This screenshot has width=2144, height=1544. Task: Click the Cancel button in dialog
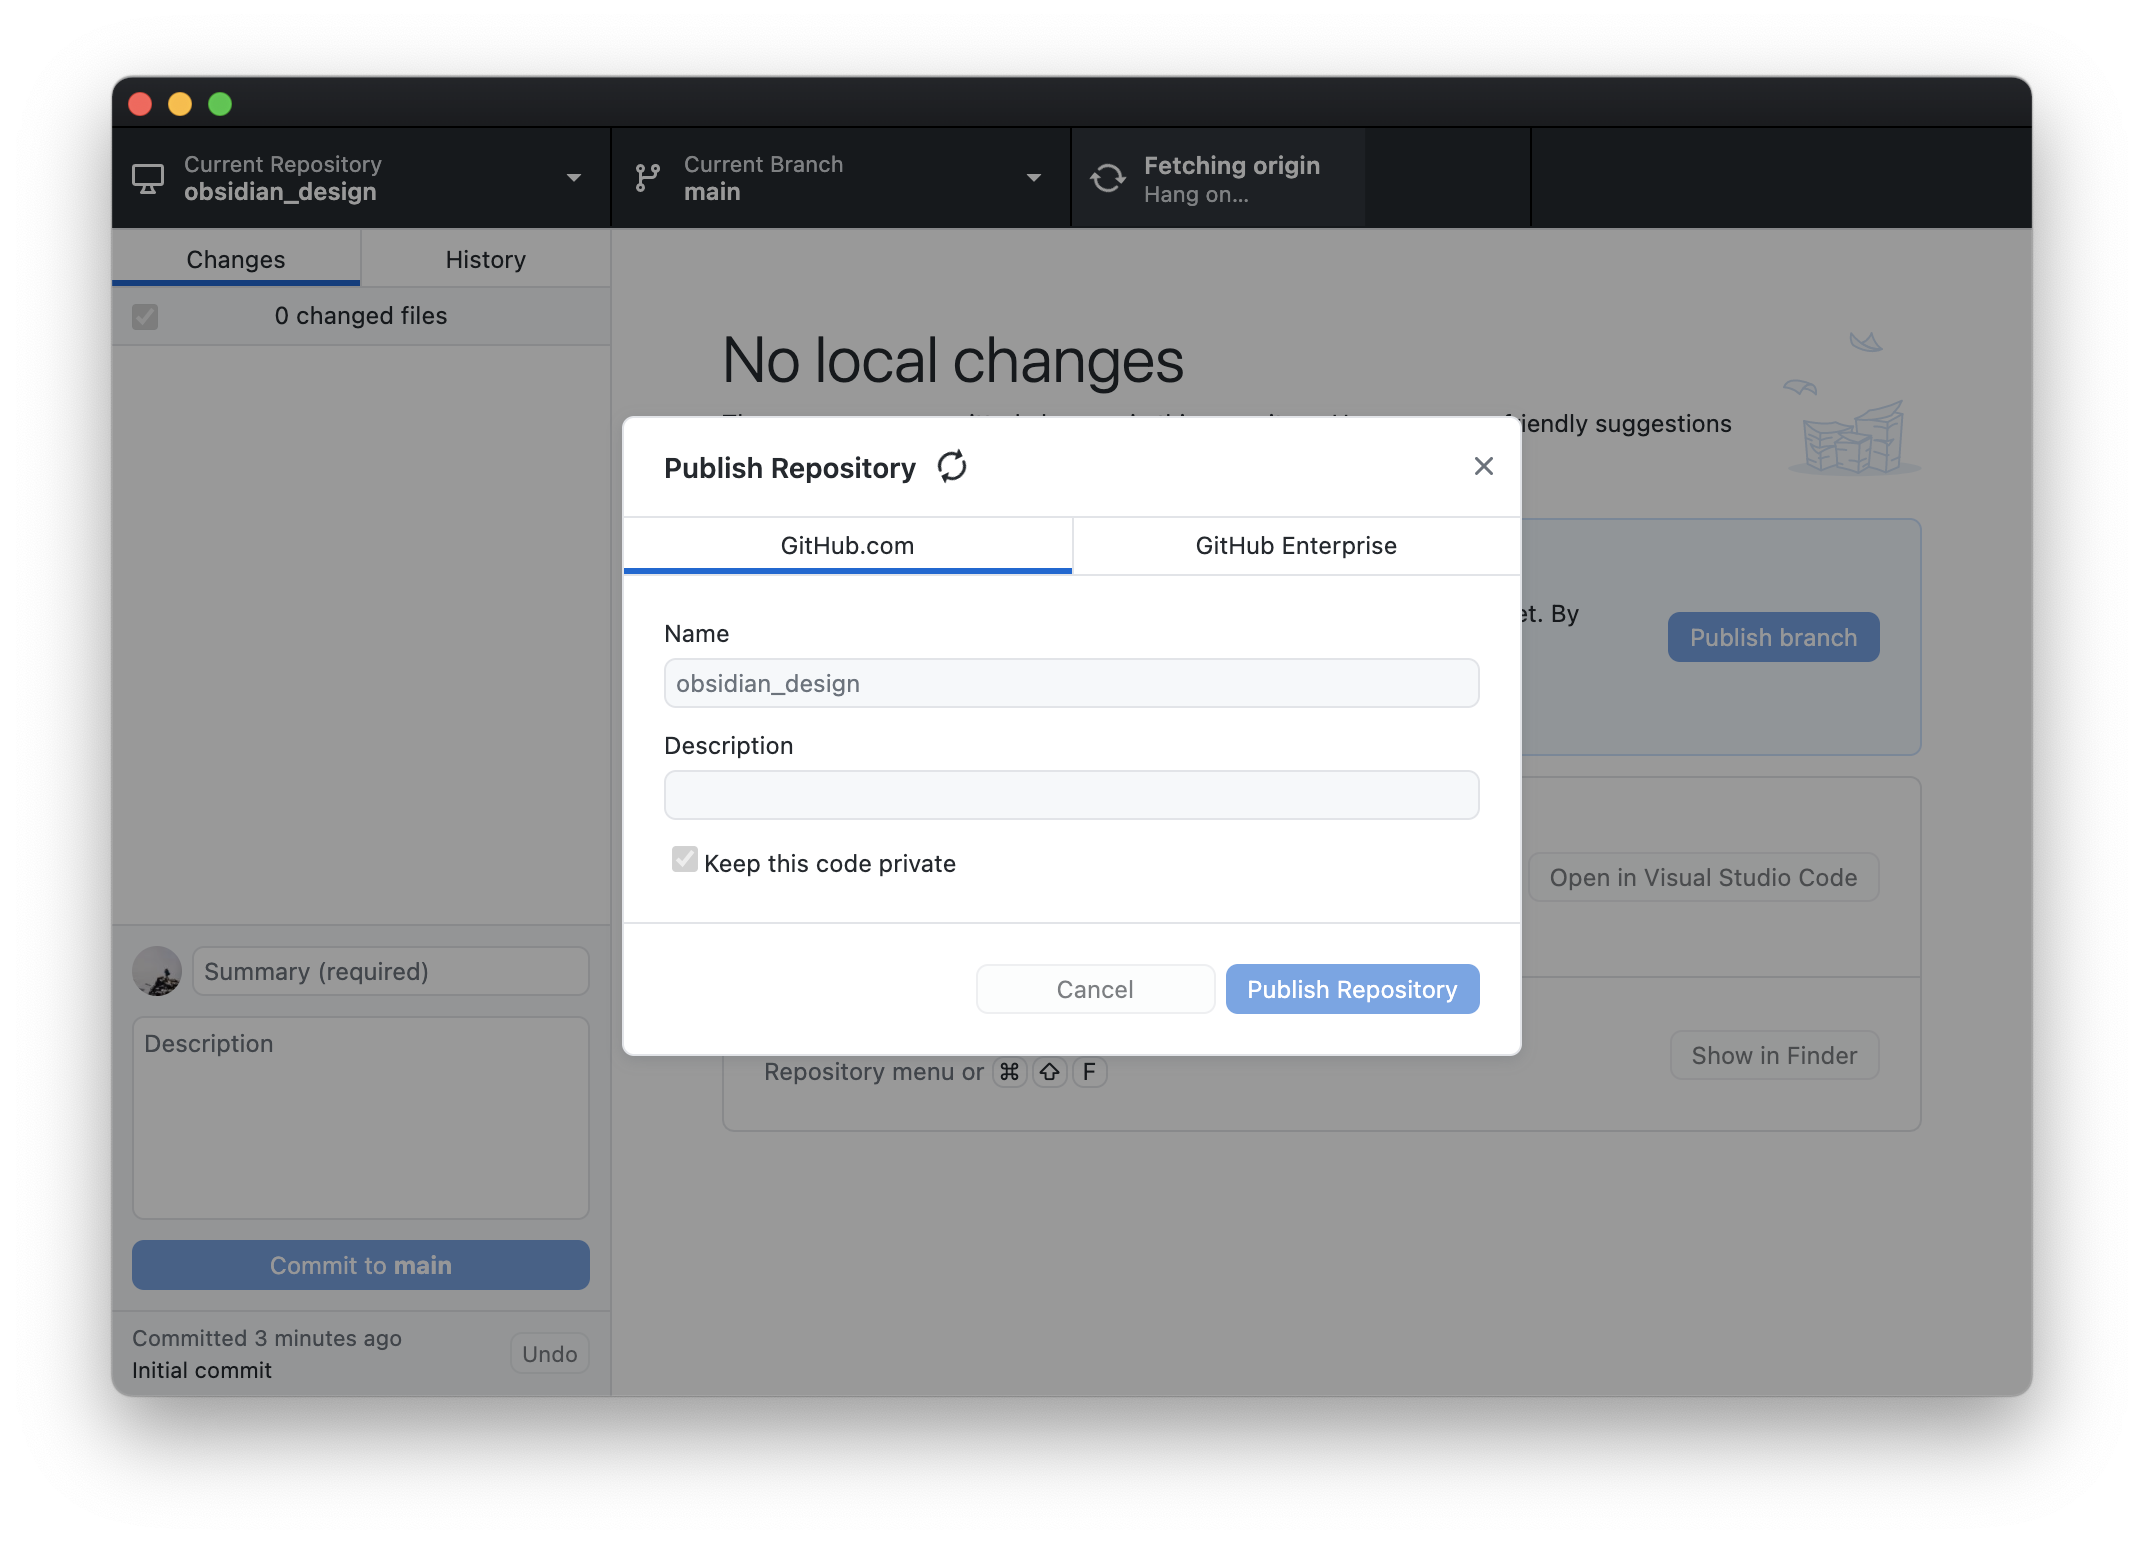pos(1095,990)
